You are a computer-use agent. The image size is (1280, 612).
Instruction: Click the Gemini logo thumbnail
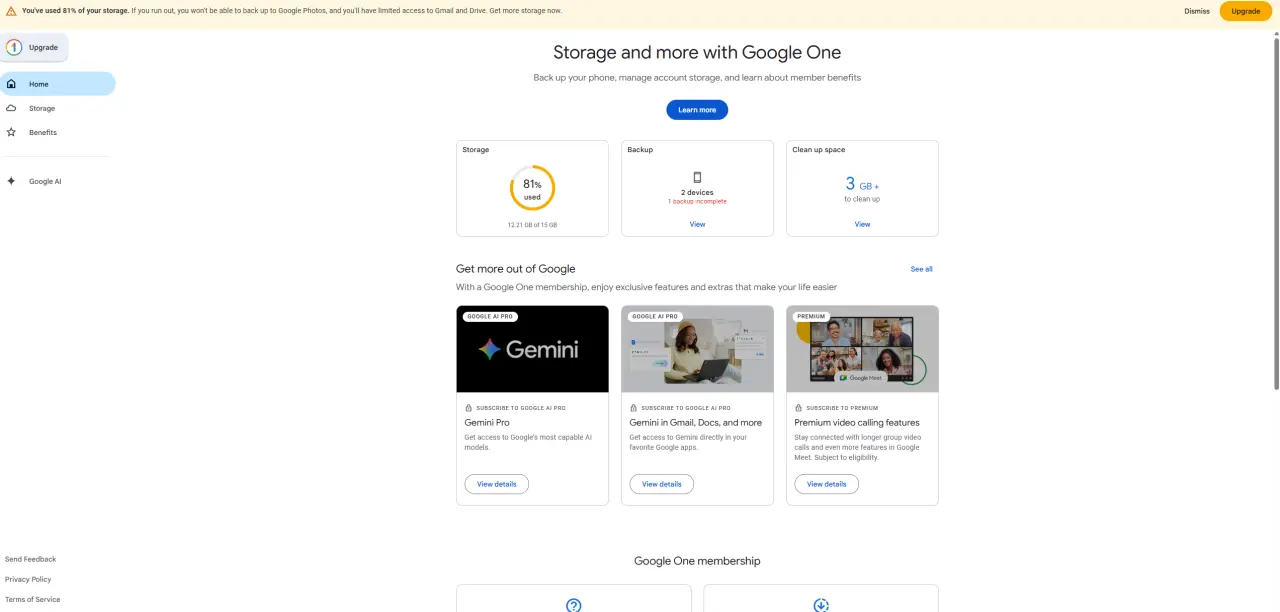point(532,349)
